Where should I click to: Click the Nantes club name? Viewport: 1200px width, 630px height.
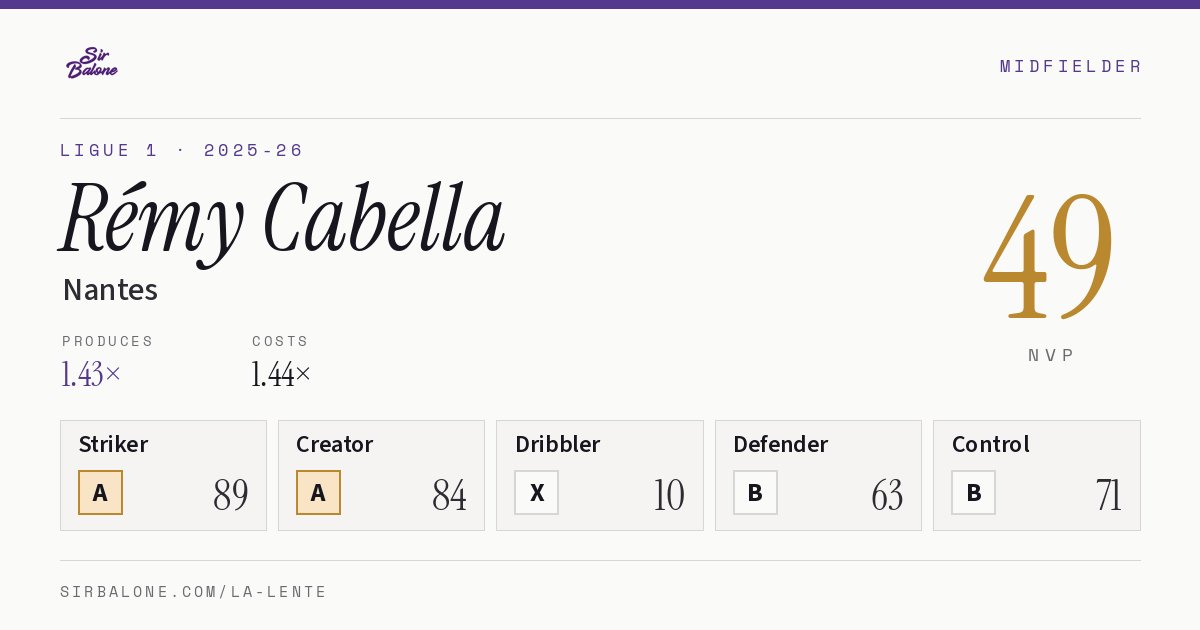pyautogui.click(x=110, y=290)
